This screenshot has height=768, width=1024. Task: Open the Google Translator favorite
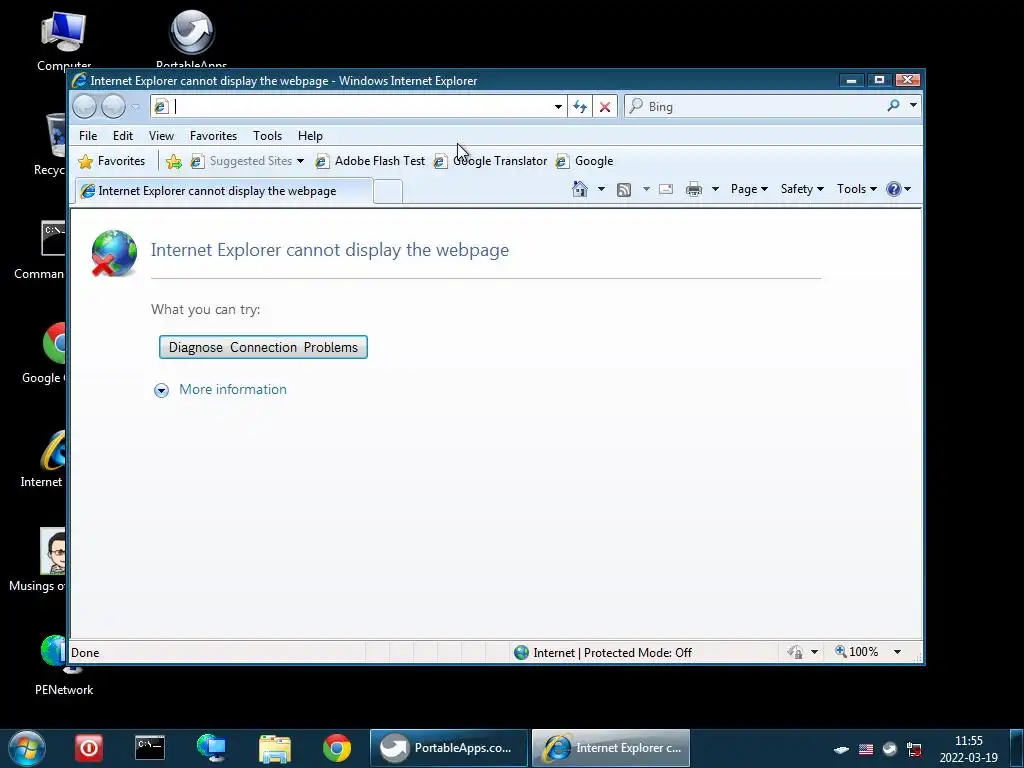tap(490, 161)
